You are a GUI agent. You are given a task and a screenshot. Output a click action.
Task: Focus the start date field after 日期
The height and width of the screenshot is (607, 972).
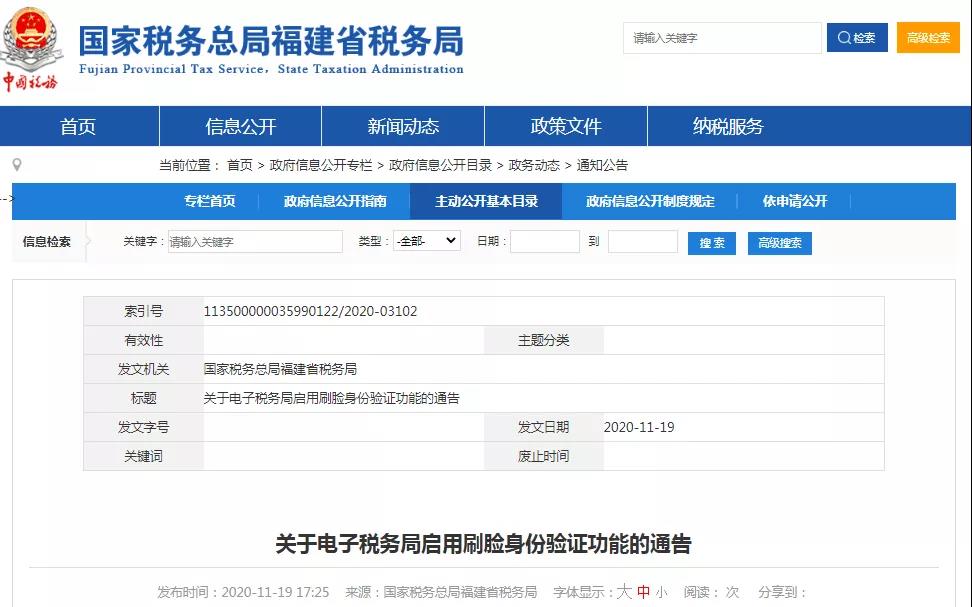tap(545, 242)
